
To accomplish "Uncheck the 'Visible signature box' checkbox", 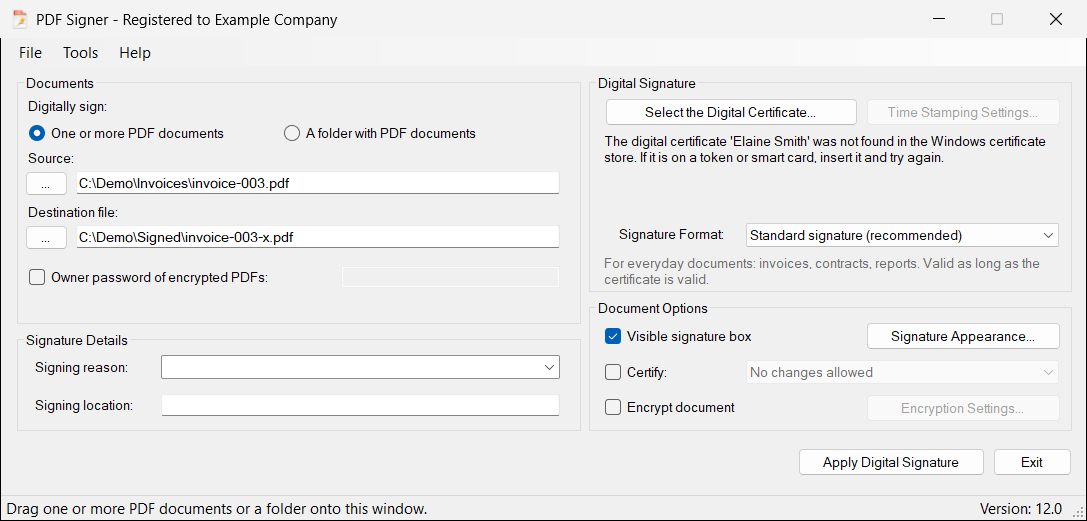I will pyautogui.click(x=613, y=336).
